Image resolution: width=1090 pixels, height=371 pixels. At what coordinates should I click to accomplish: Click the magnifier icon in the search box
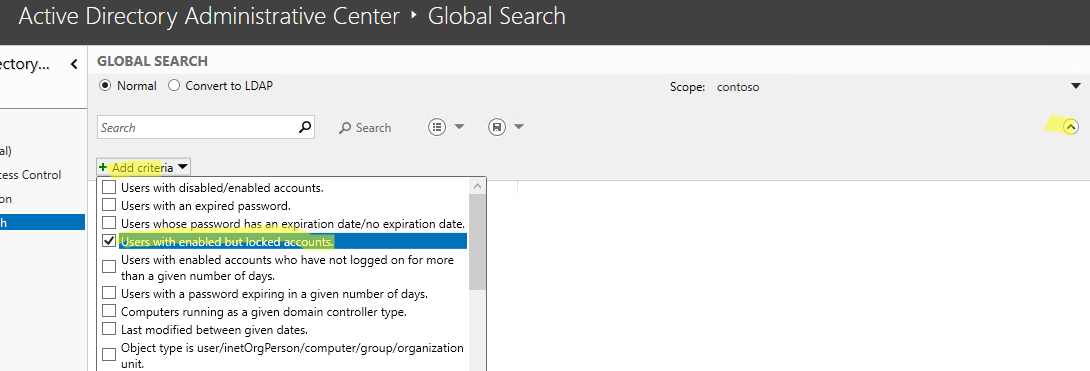(x=304, y=127)
